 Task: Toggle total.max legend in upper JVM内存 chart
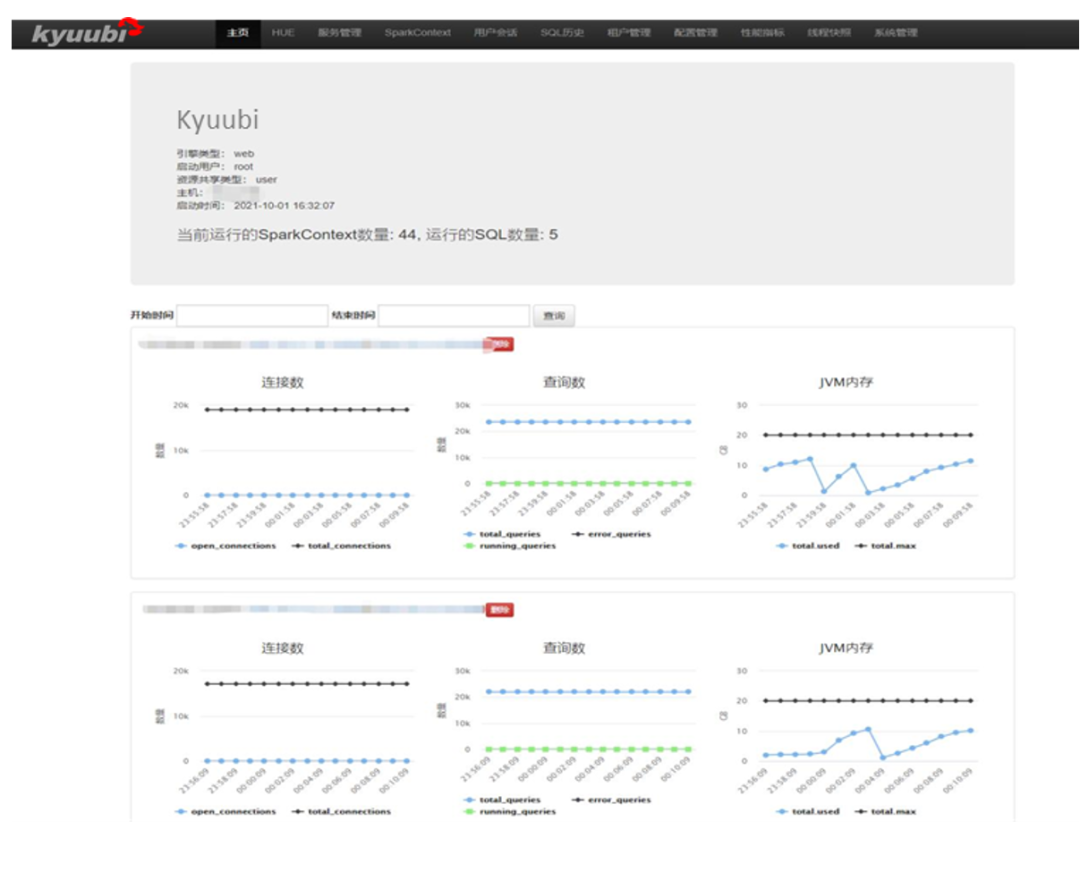[x=886, y=546]
